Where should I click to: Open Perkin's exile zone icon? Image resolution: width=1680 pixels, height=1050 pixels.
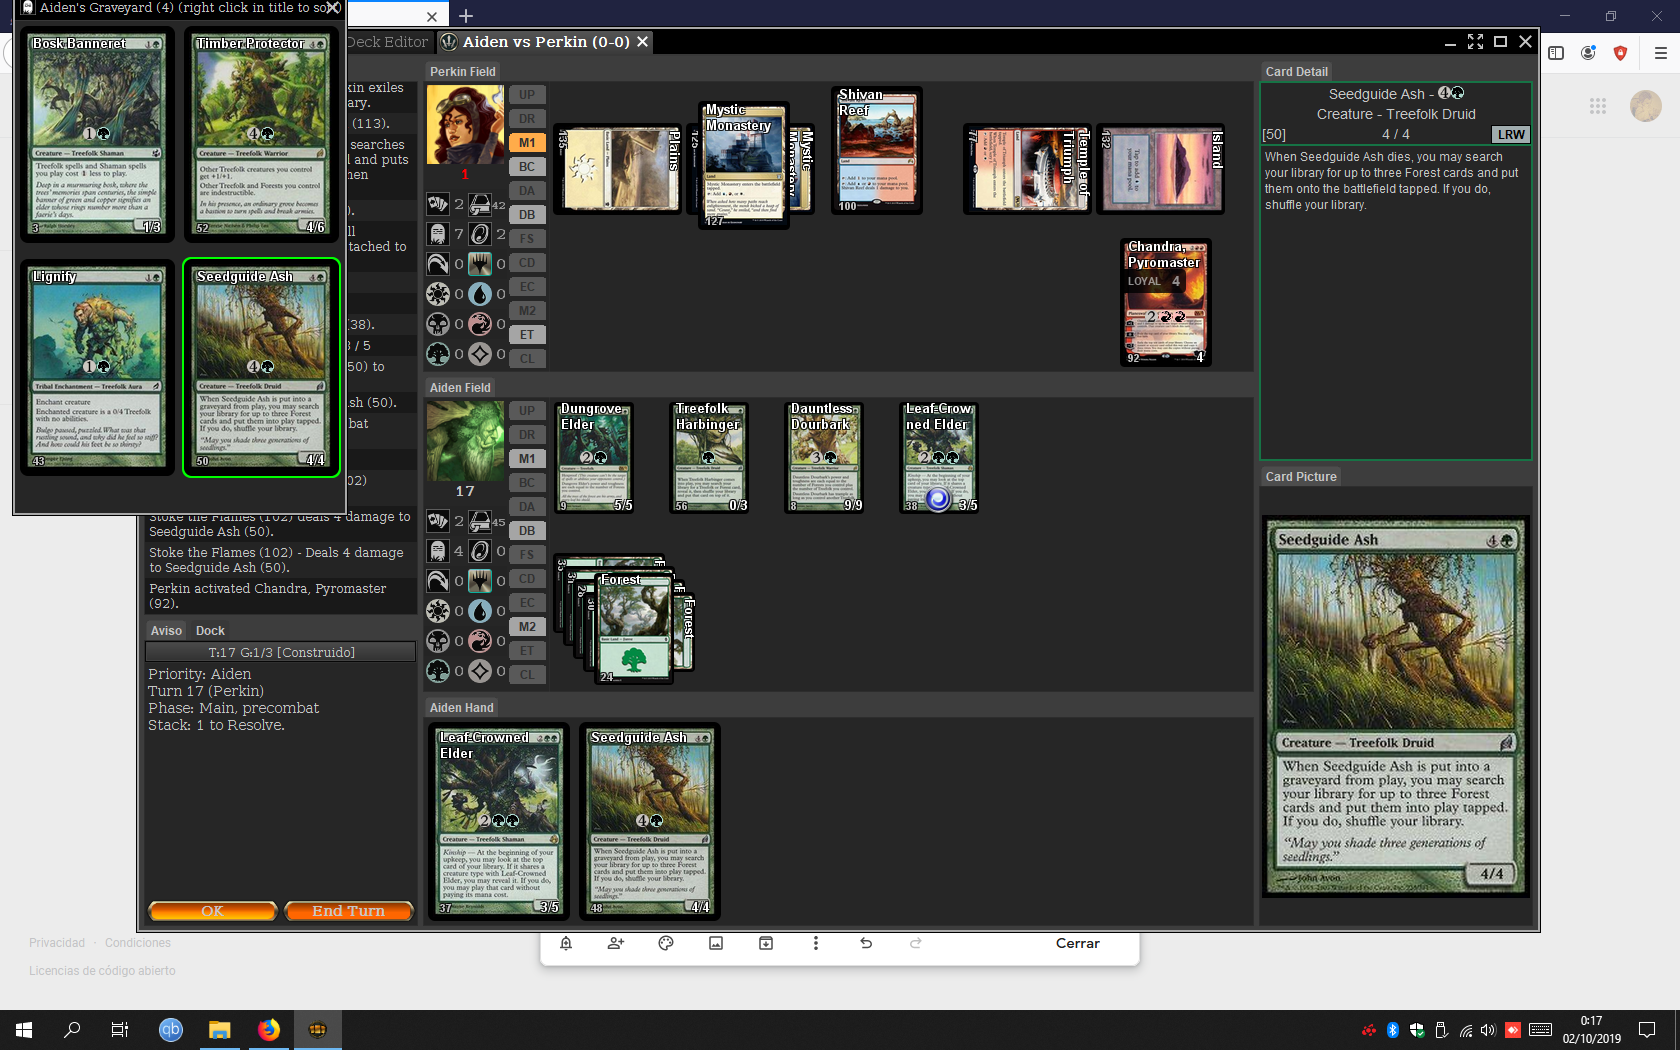[x=480, y=234]
